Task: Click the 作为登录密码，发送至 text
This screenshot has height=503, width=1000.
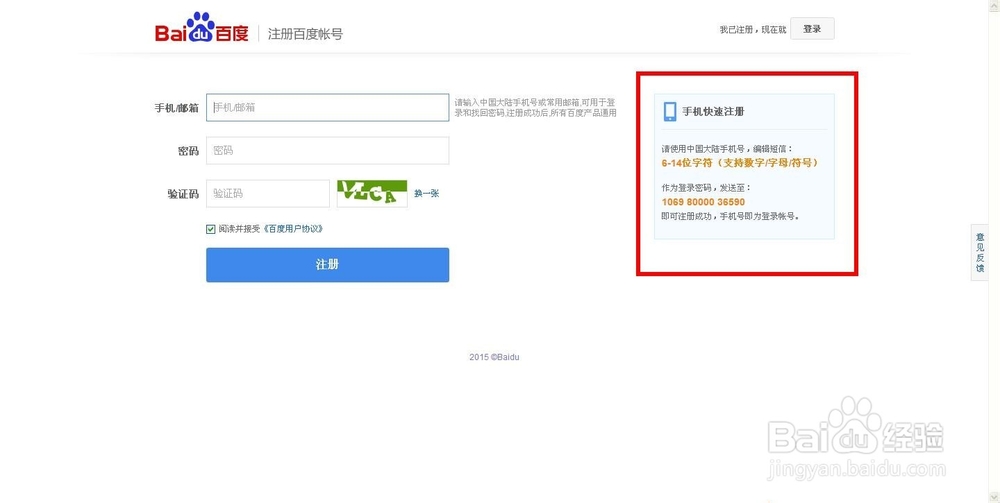Action: (707, 188)
